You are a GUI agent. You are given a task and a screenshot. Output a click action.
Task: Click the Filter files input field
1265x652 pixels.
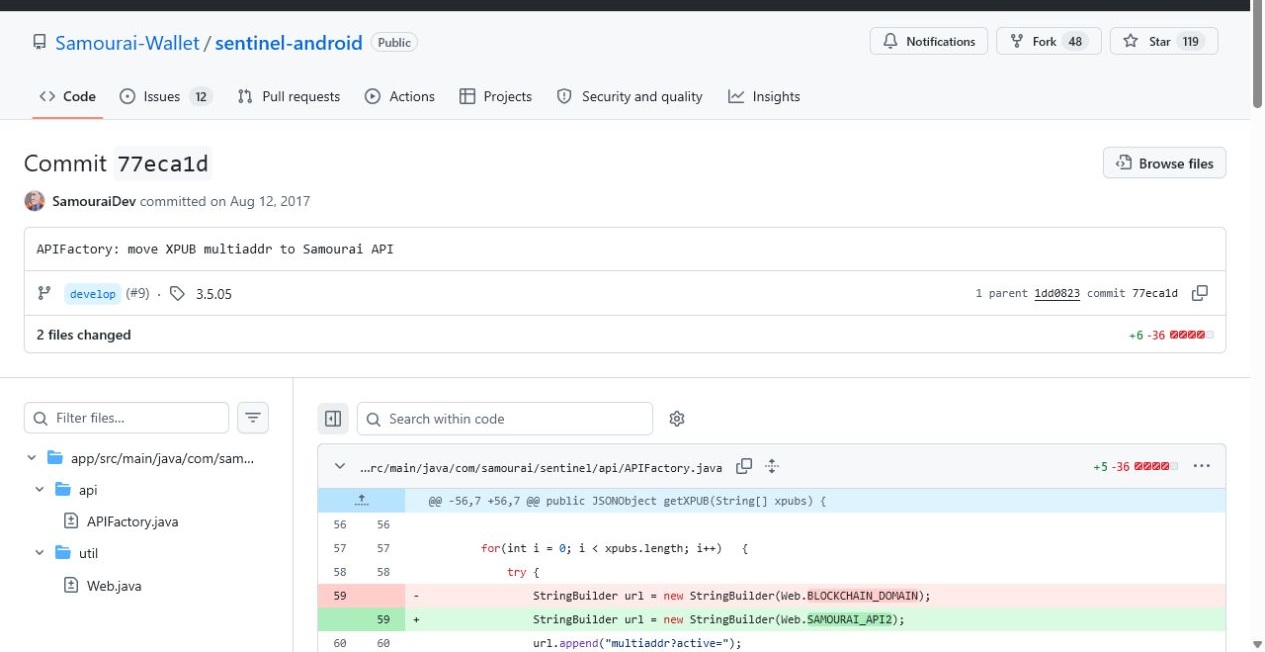126,418
